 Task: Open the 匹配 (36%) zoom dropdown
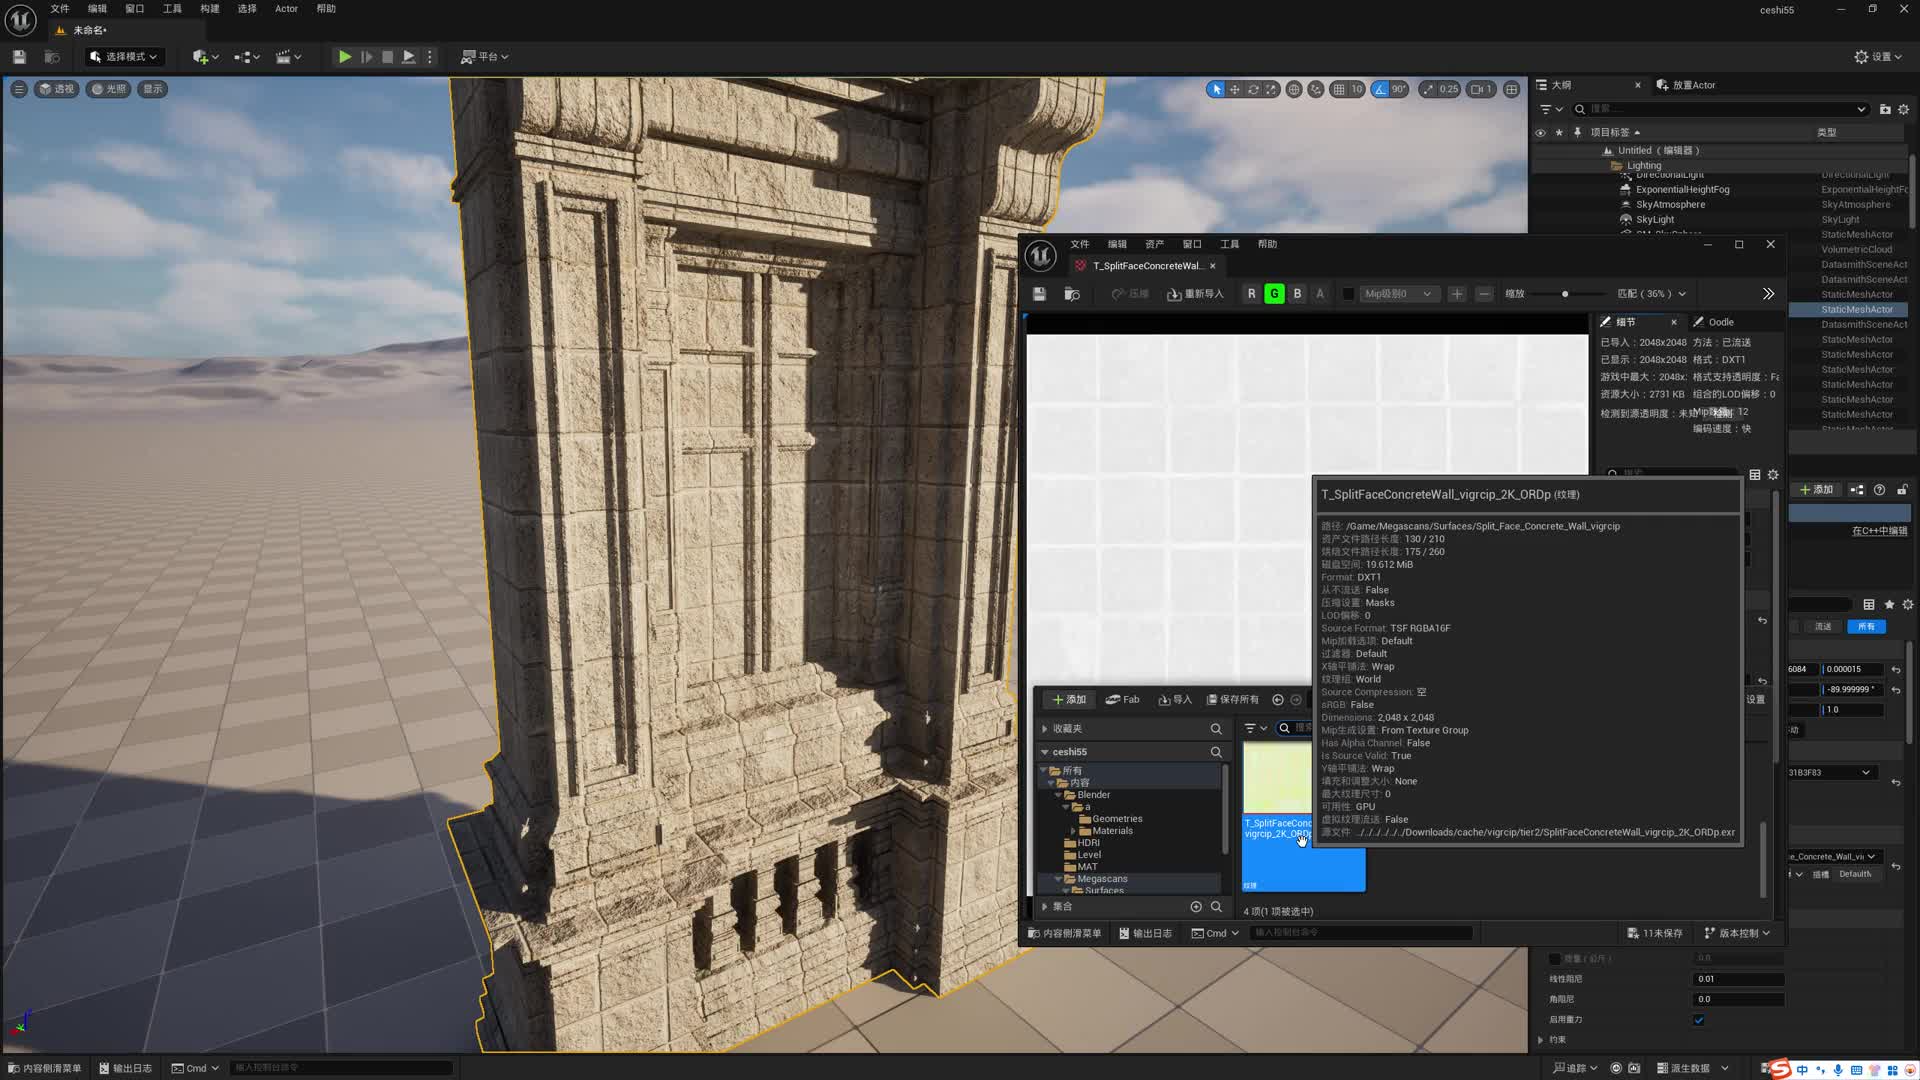tap(1652, 294)
